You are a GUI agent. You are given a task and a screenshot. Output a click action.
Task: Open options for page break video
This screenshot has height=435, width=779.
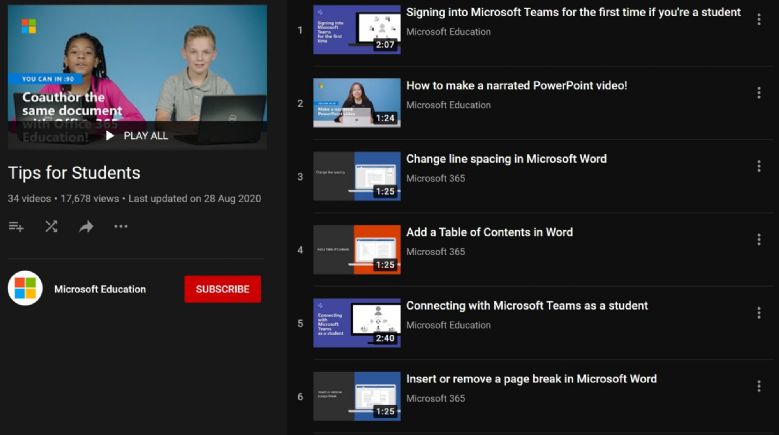pyautogui.click(x=759, y=386)
